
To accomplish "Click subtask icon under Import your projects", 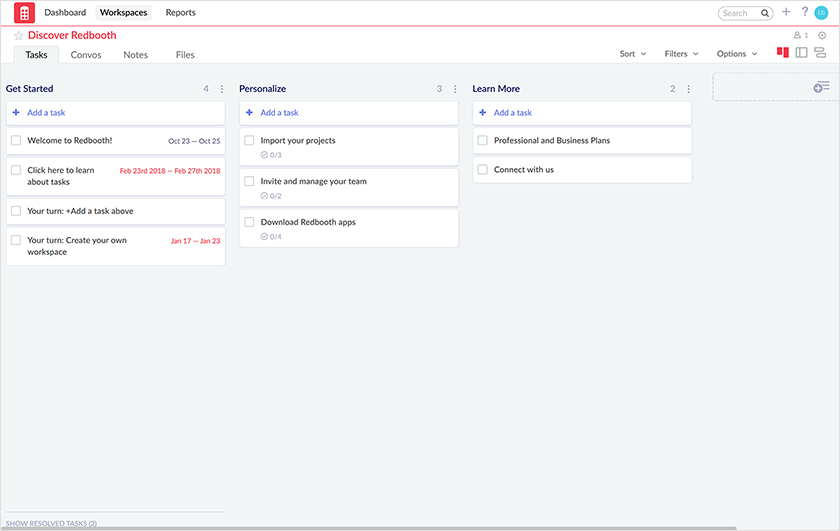I will [264, 155].
